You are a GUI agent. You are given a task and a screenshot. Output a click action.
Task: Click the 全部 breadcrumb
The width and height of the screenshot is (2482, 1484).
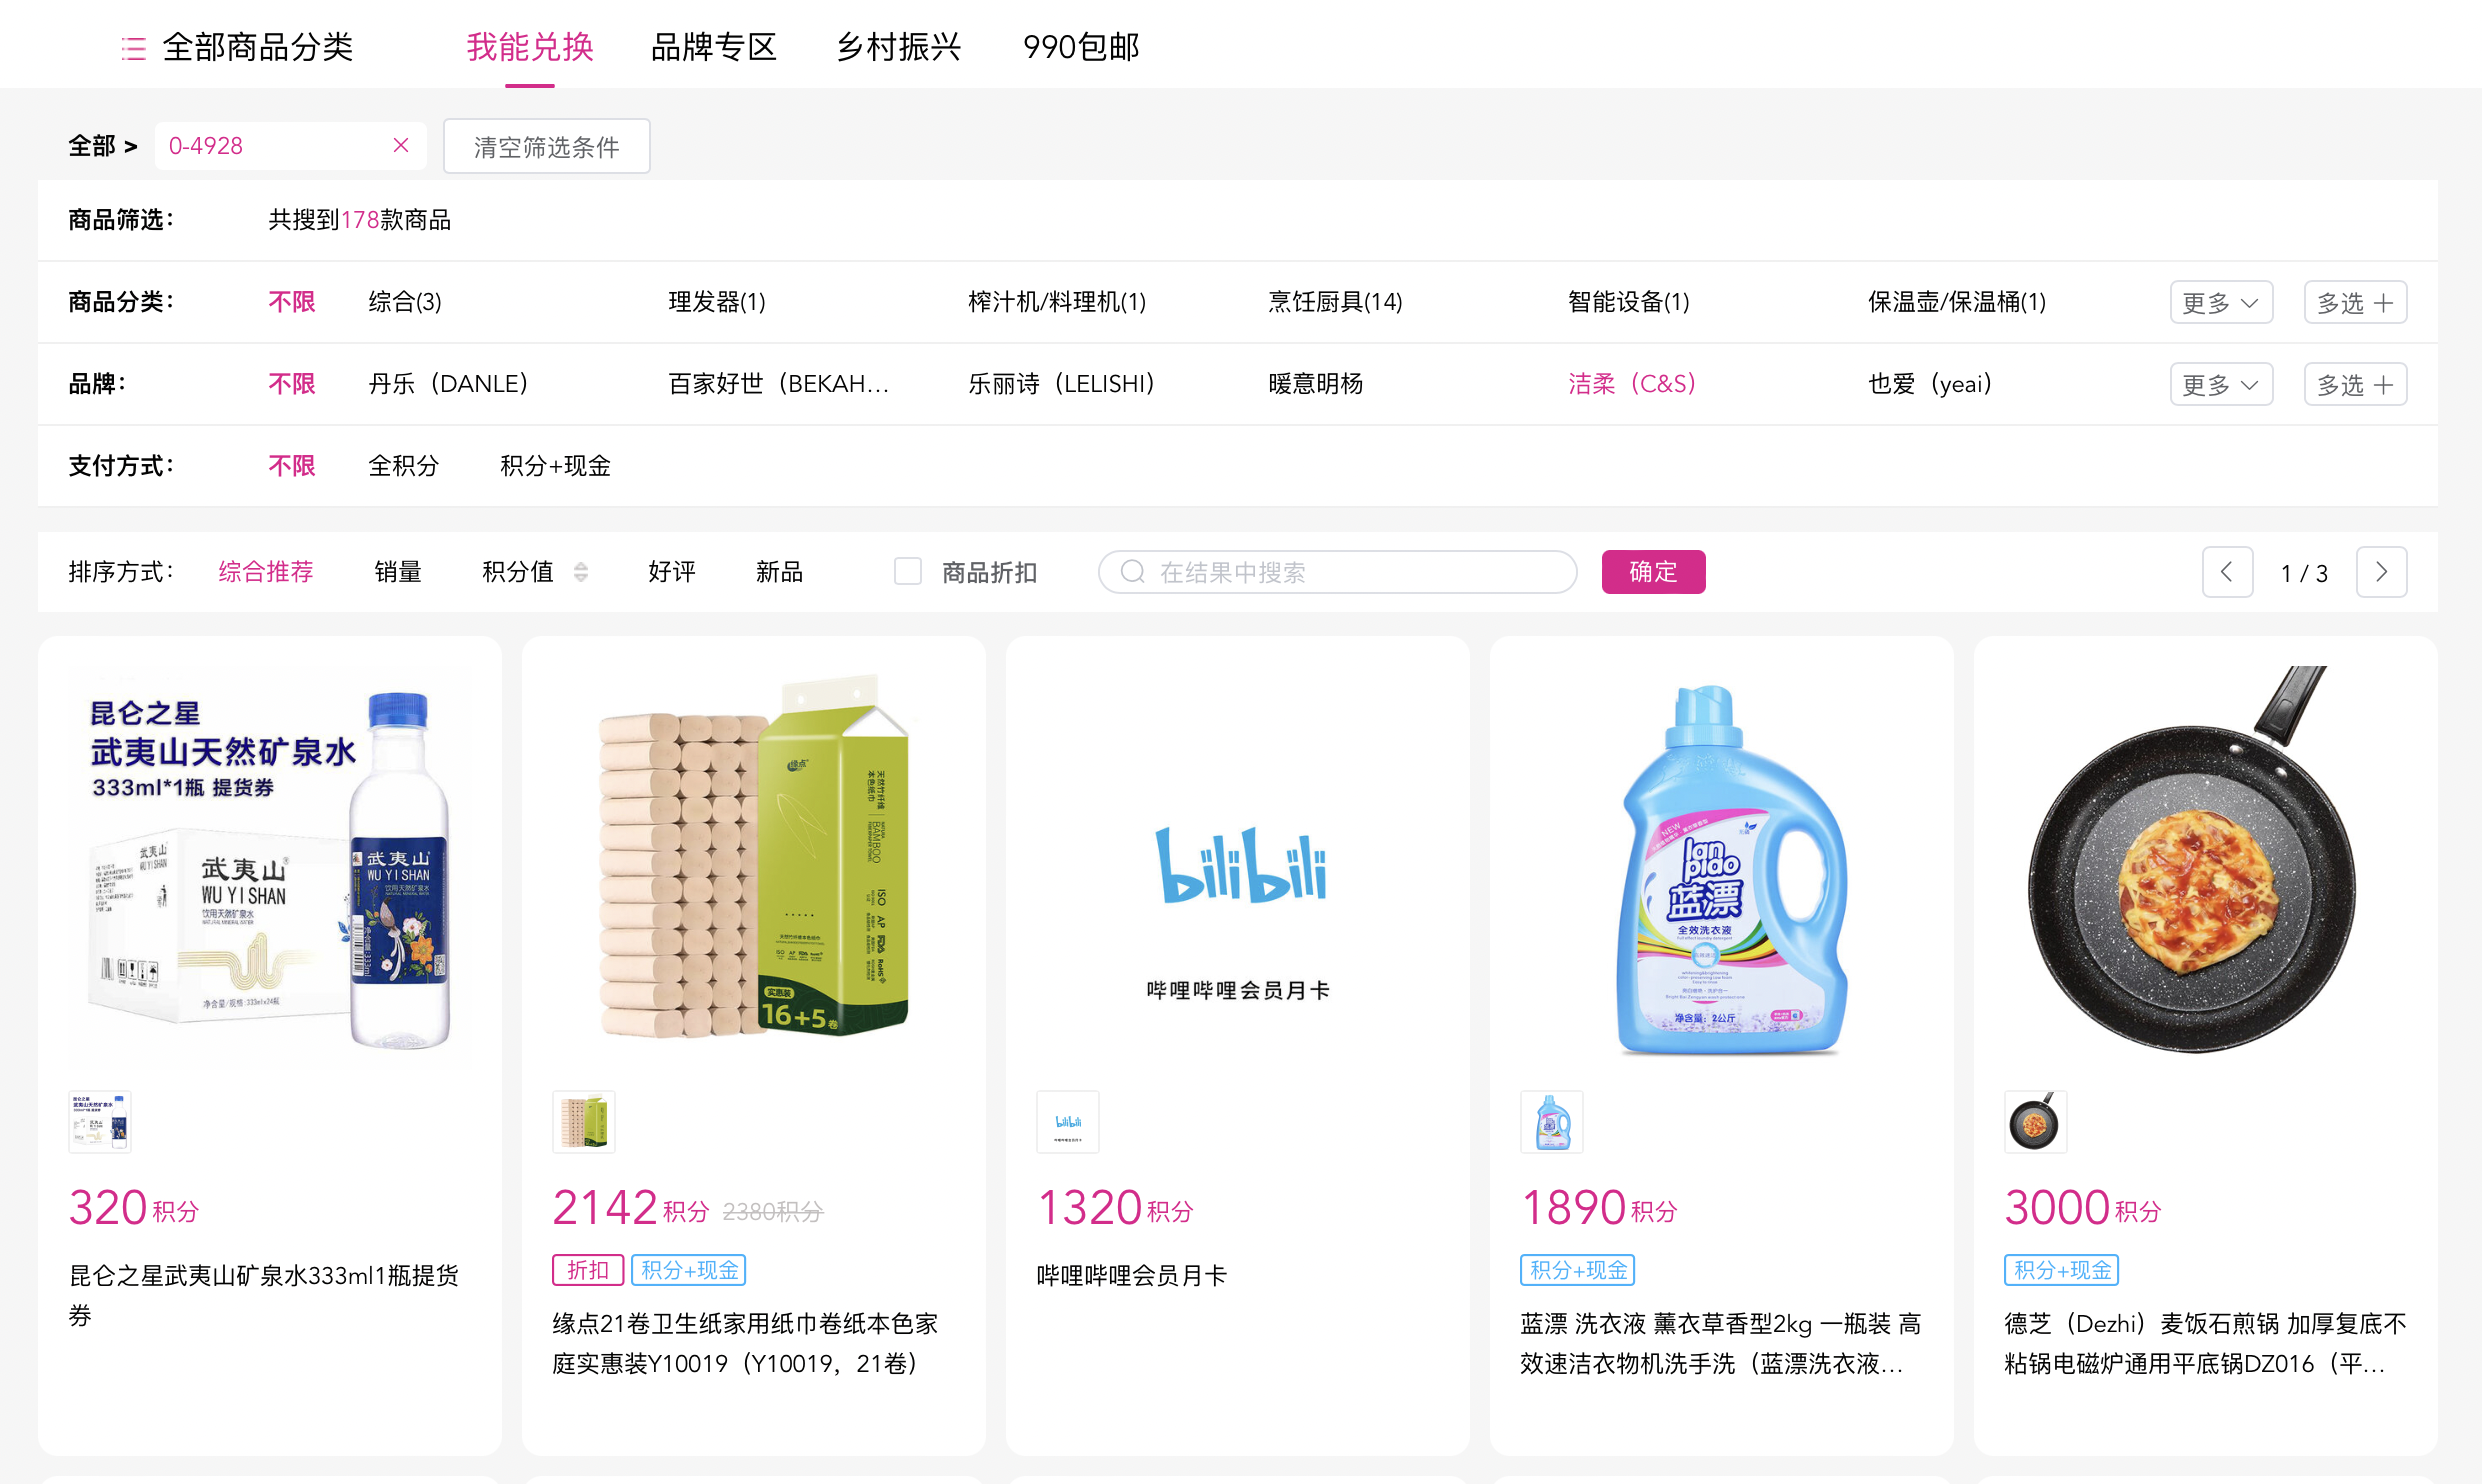click(x=92, y=146)
